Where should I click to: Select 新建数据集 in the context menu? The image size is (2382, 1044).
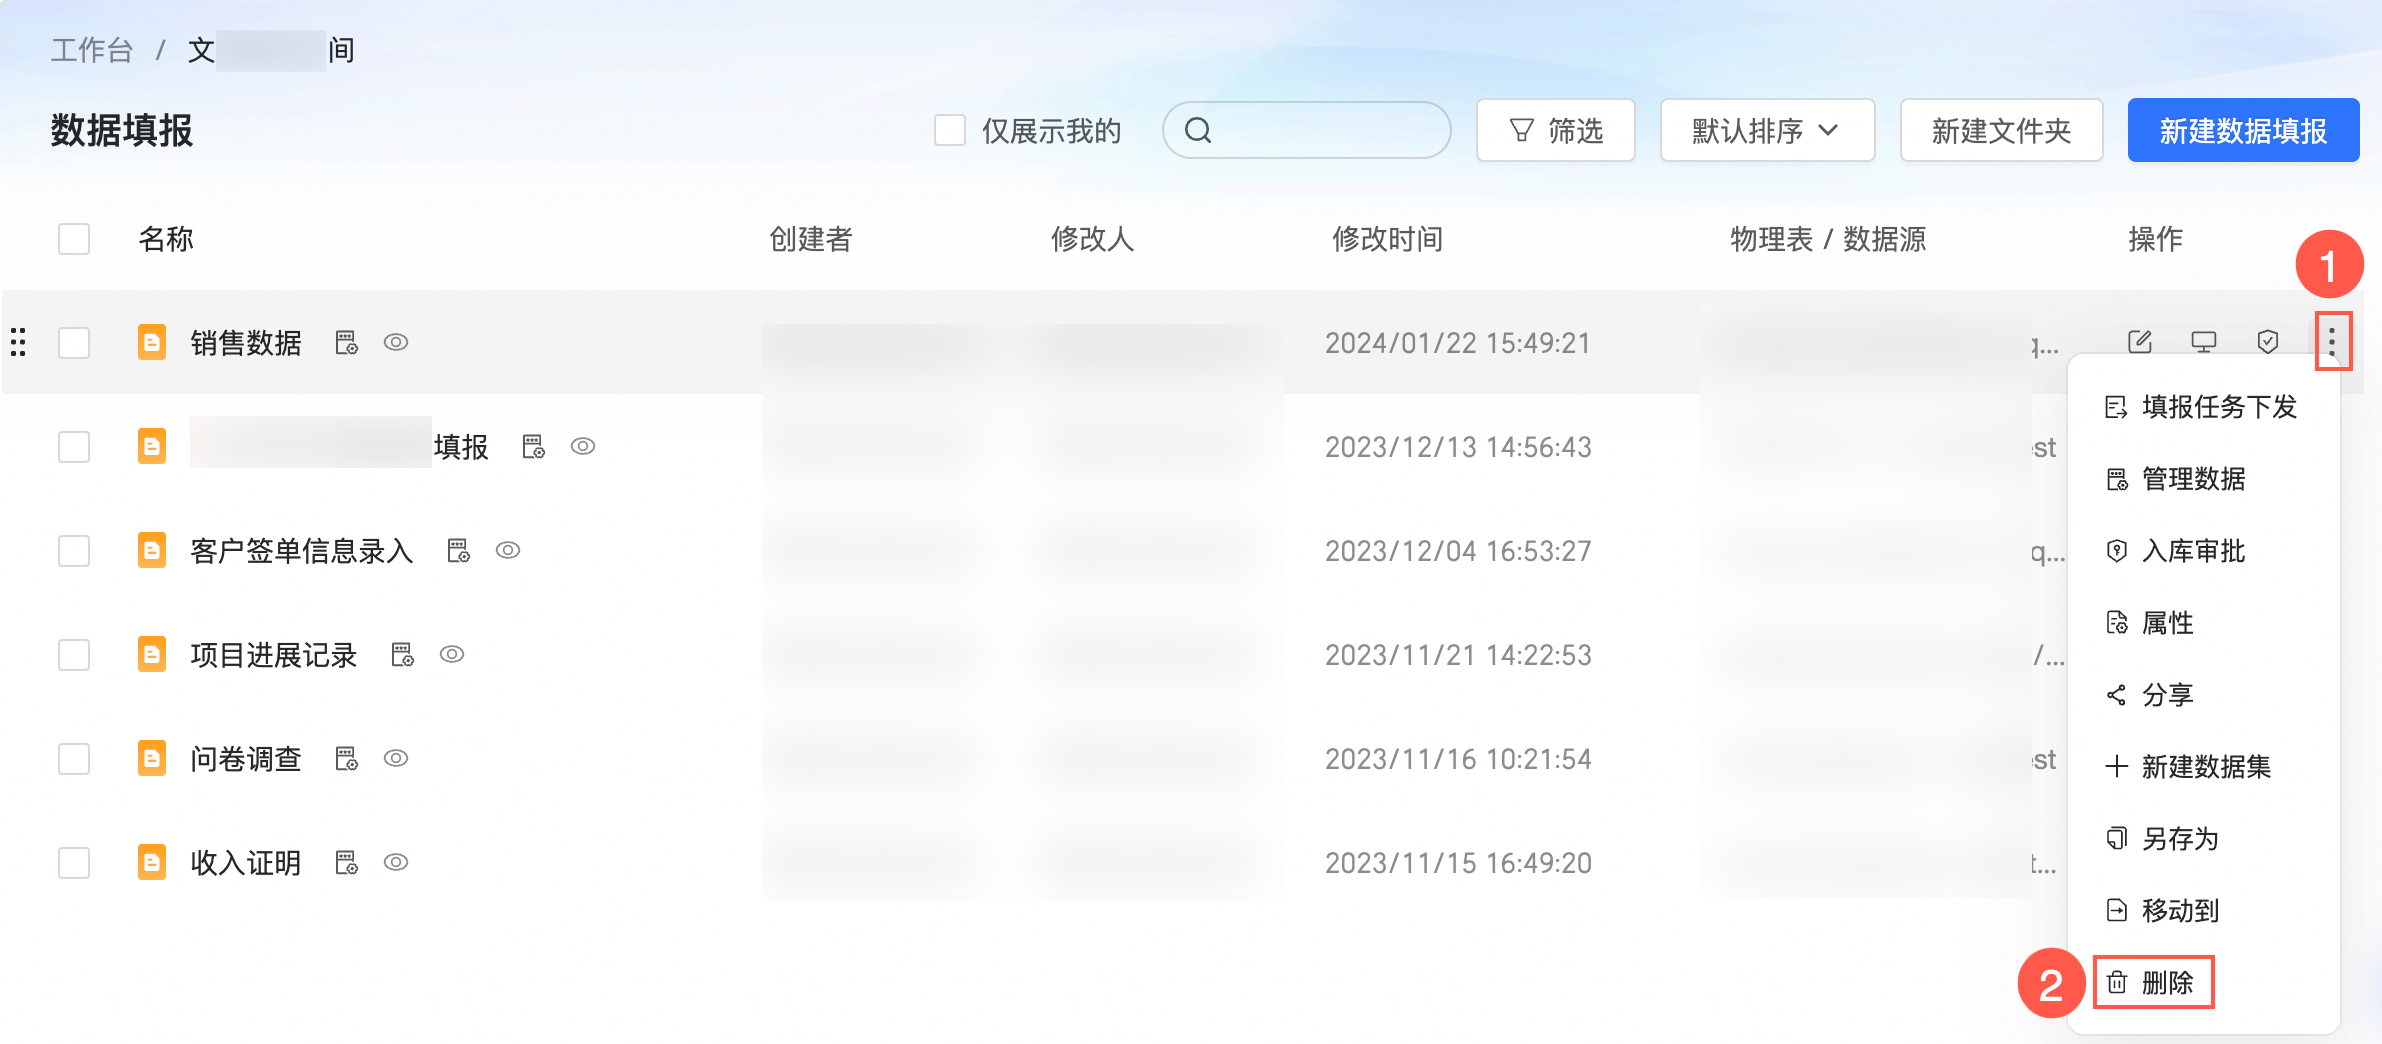point(2203,767)
